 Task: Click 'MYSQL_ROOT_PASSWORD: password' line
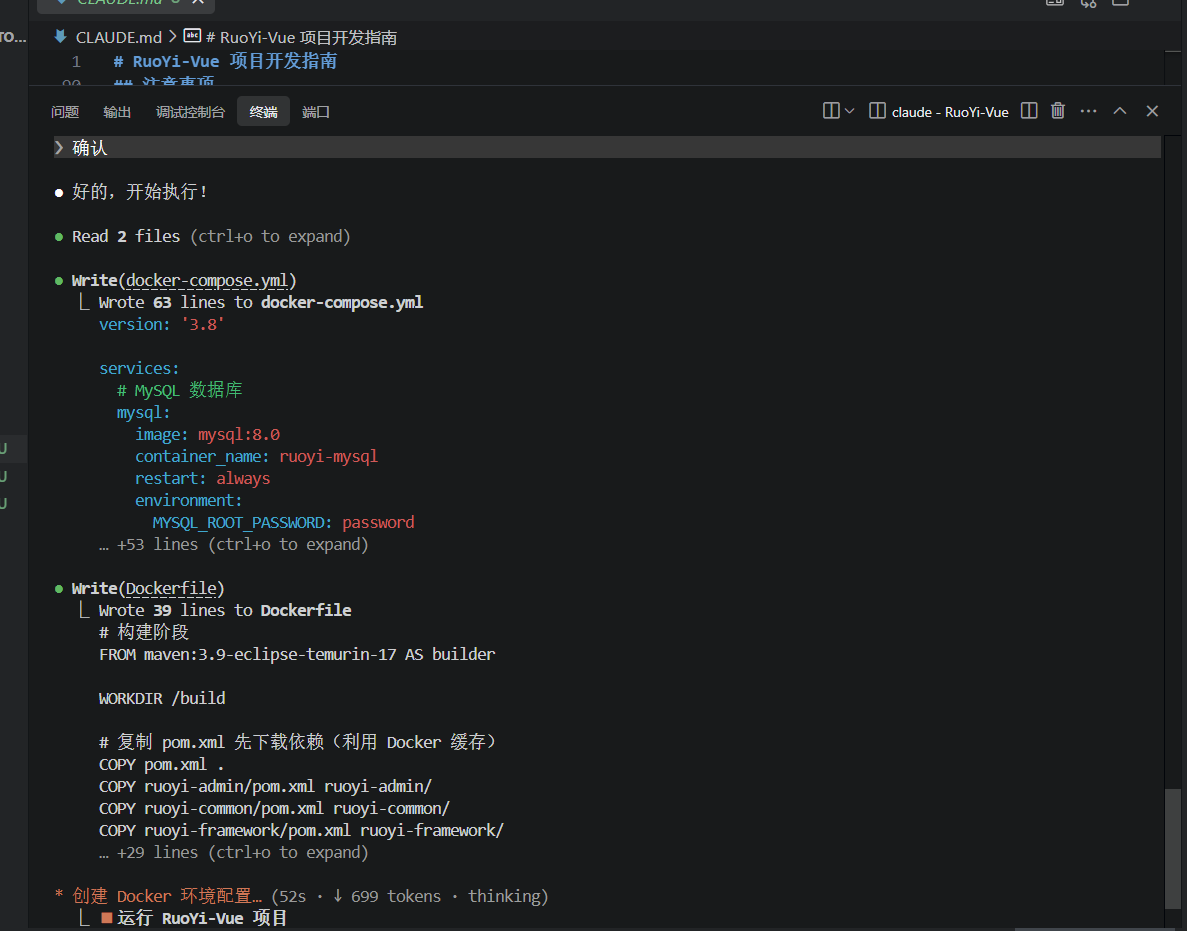point(283,522)
